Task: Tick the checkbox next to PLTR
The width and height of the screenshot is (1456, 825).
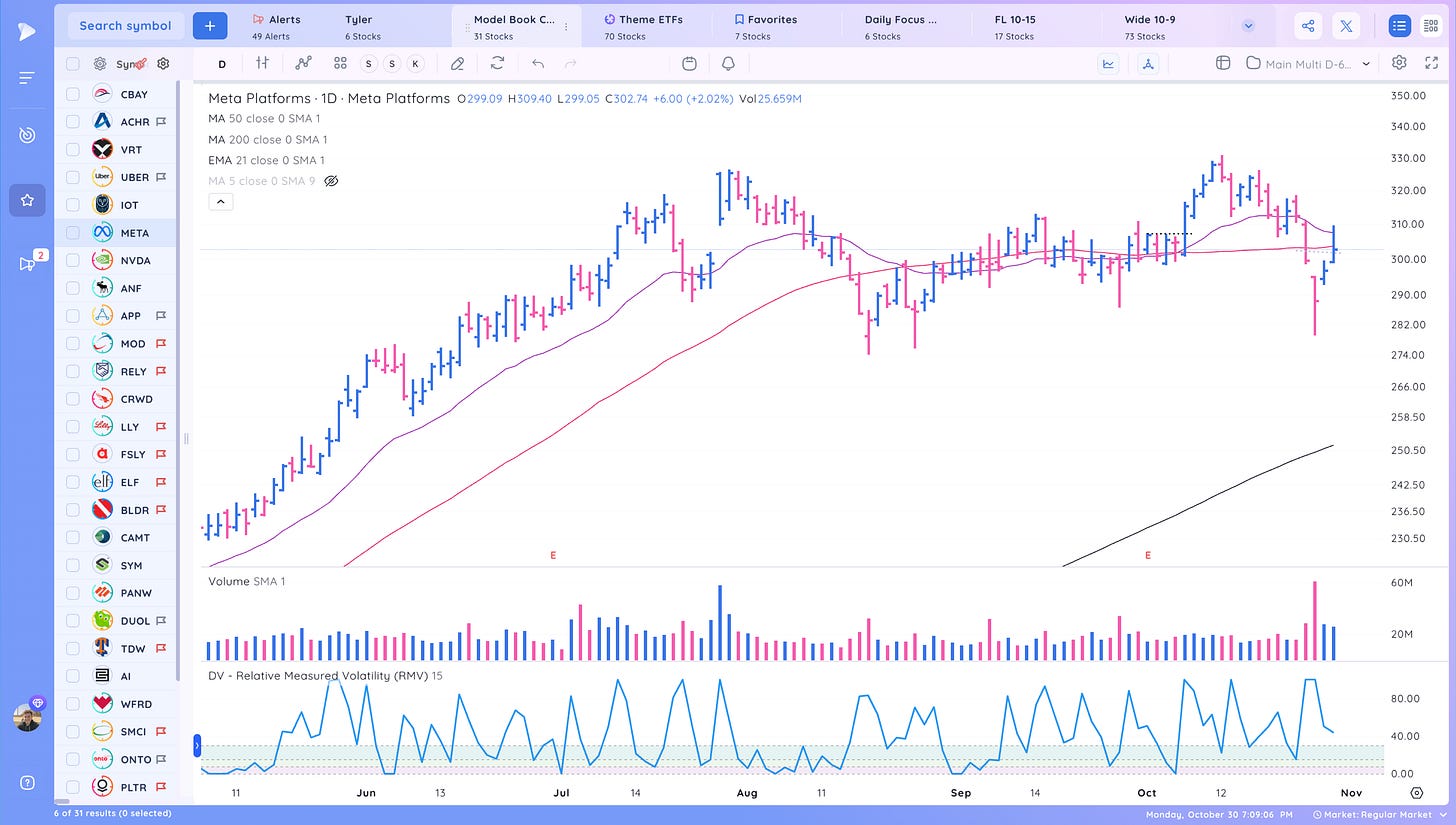Action: point(72,787)
